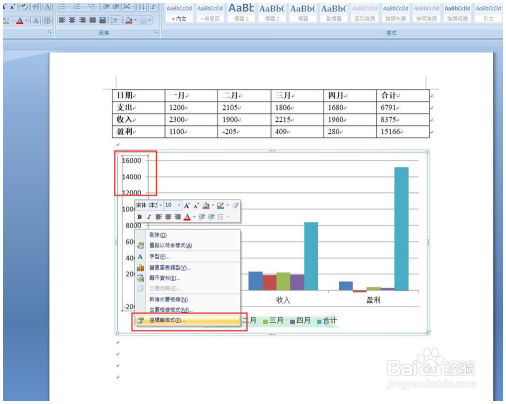Click the ribbon sort icon
Viewport: 506px width, 404px height.
142,7
